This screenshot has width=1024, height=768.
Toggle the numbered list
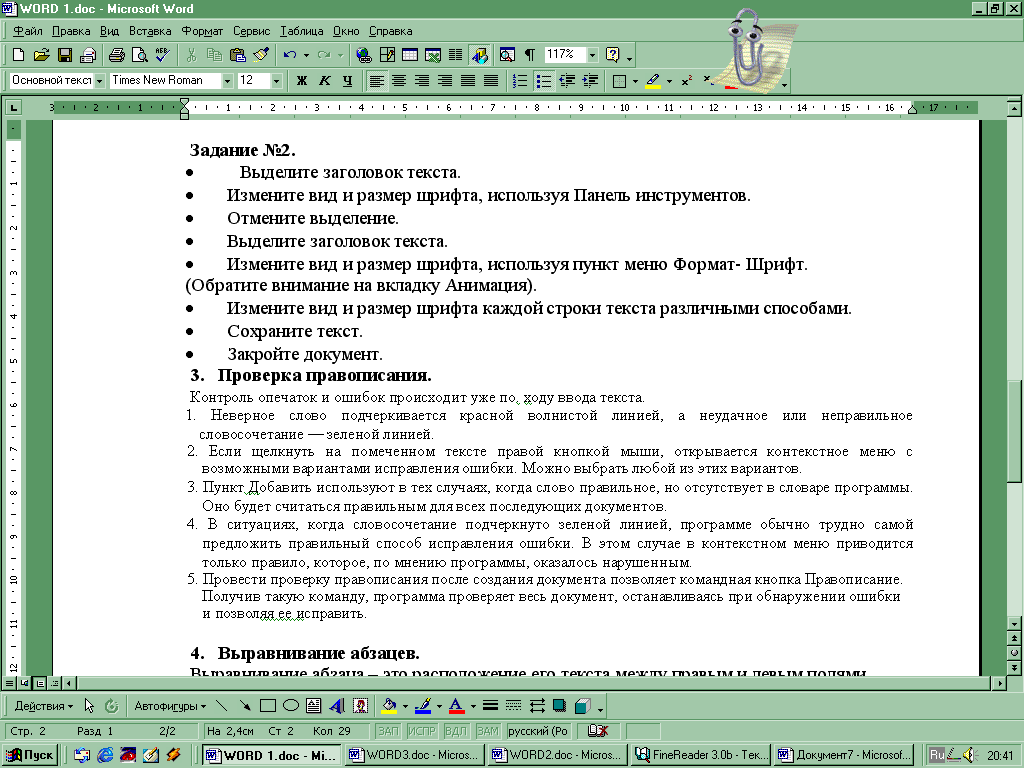(x=520, y=80)
